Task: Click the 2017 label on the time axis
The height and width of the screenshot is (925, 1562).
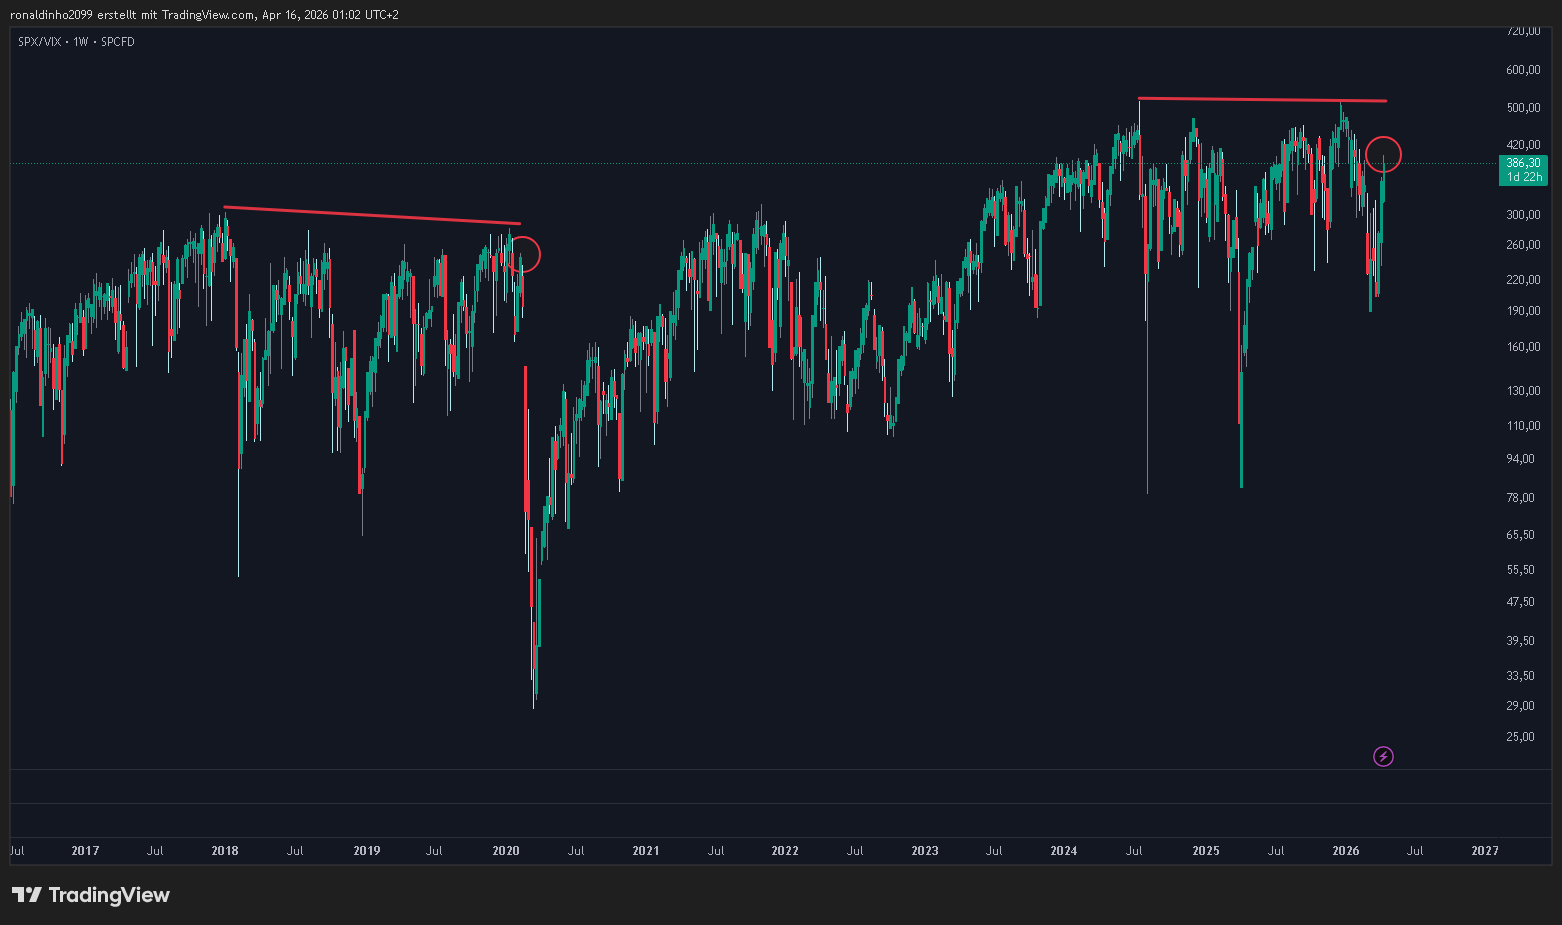Action: pyautogui.click(x=85, y=851)
